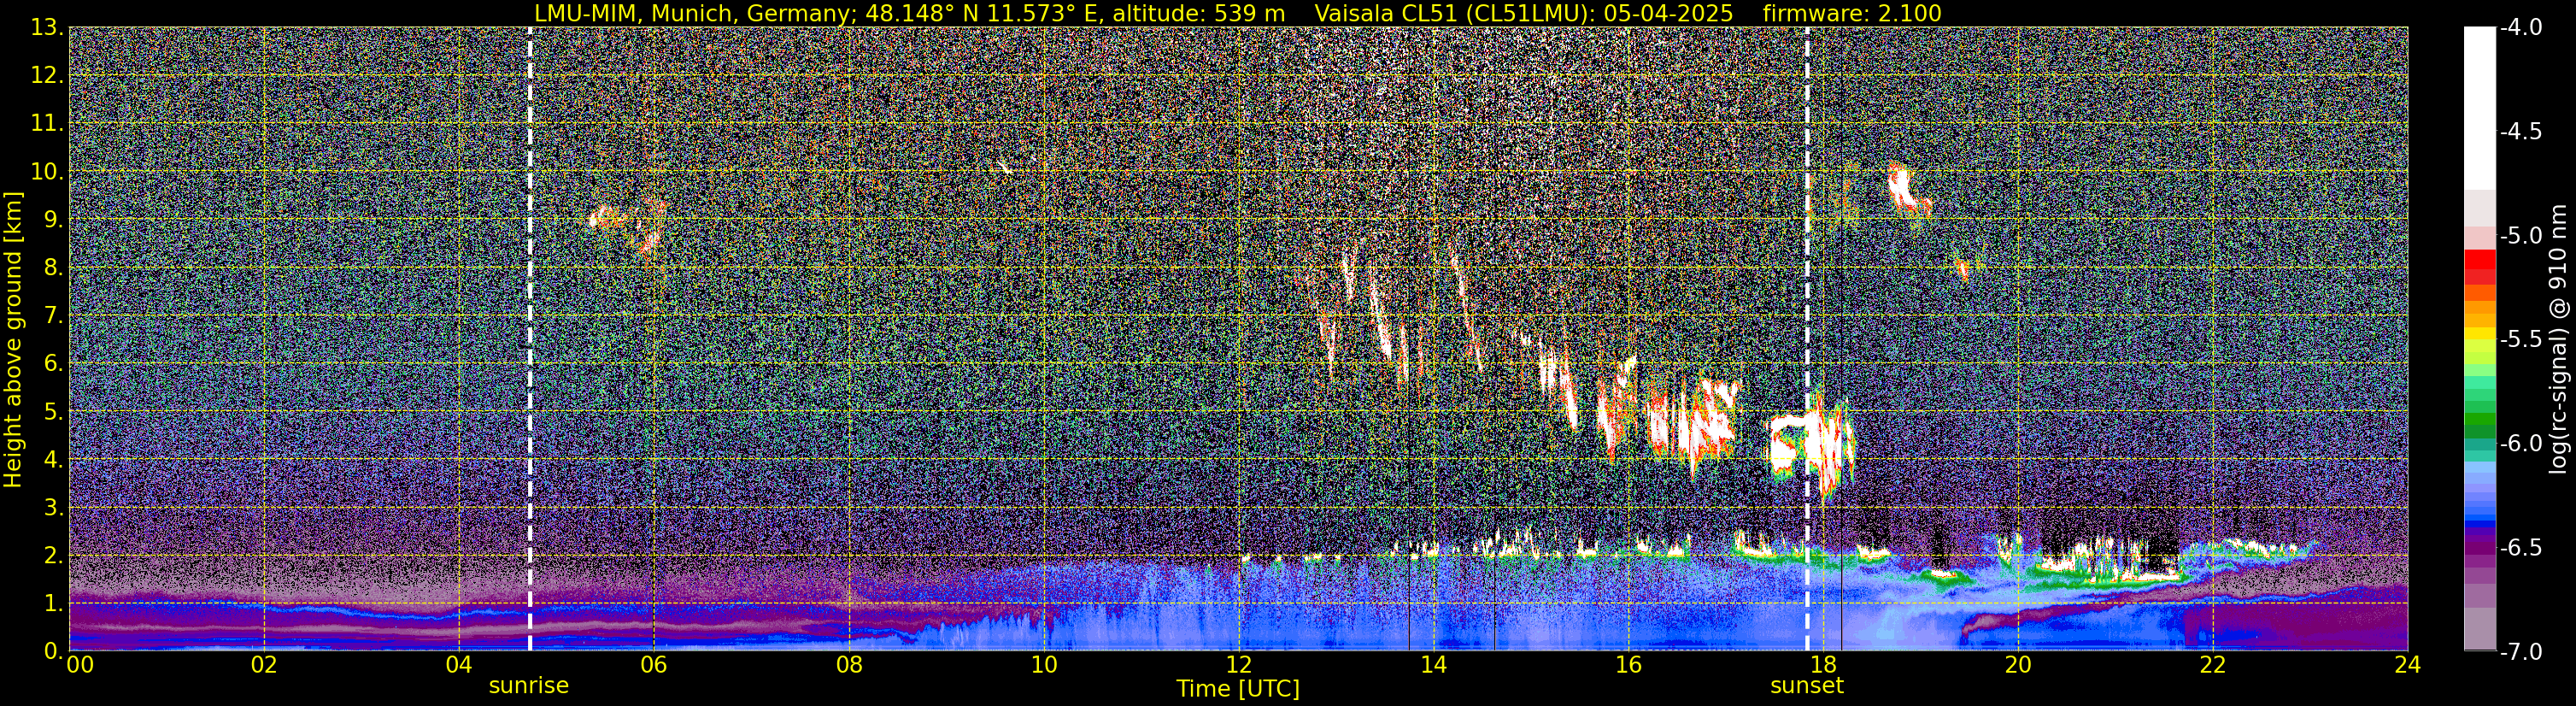The image size is (2576, 706).
Task: Click the x-axis tick label '04'
Action: pos(458,665)
